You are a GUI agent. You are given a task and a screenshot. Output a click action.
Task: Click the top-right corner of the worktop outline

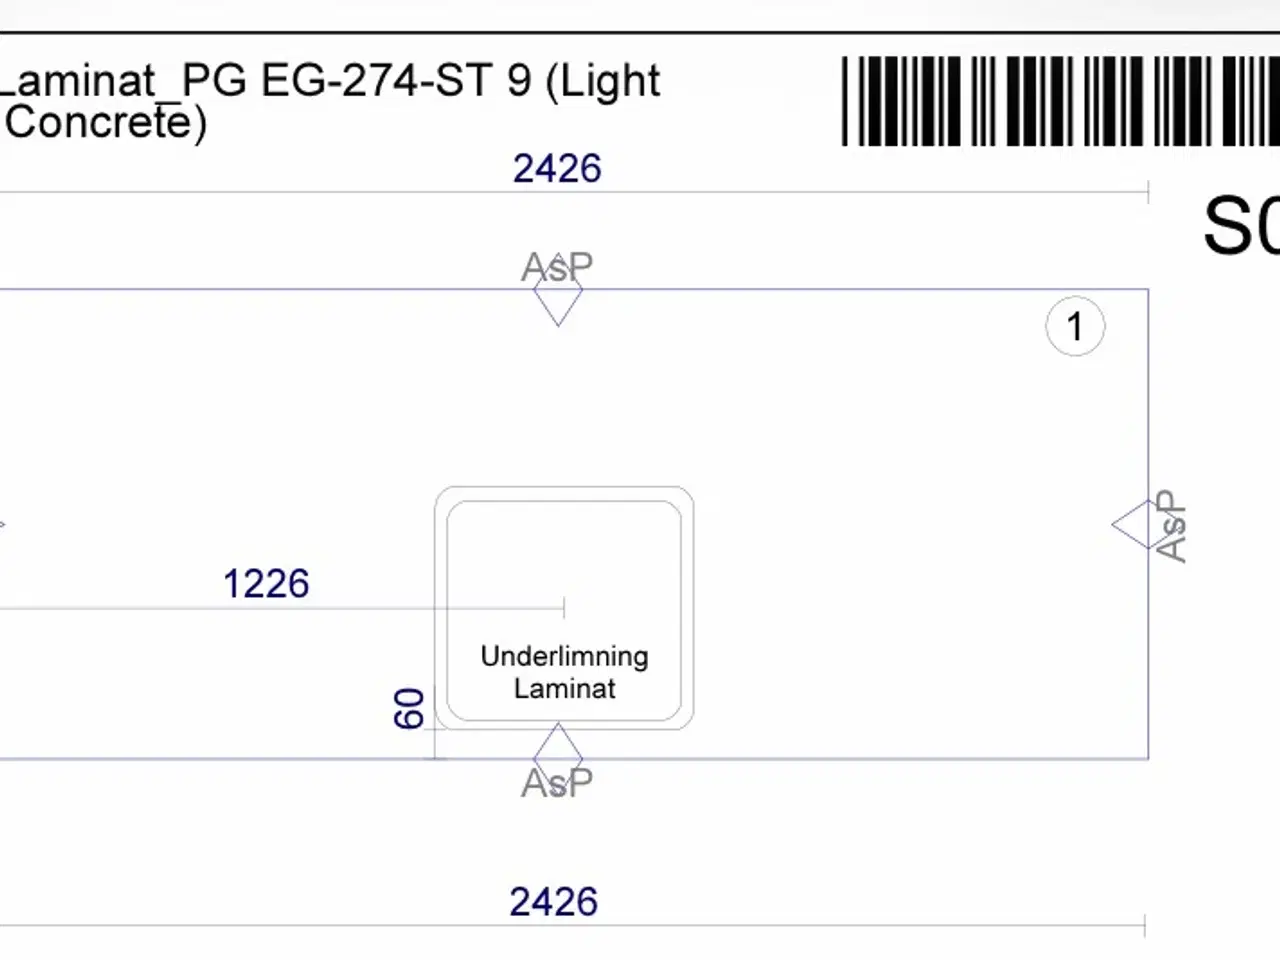coord(1148,290)
